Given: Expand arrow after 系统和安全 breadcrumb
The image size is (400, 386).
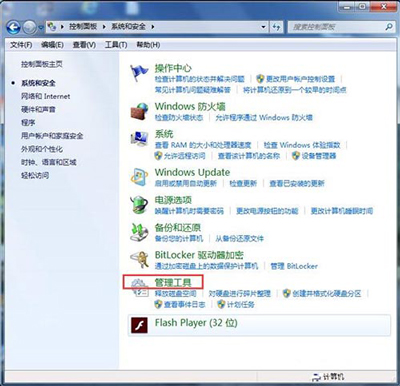Looking at the screenshot, I should click(153, 27).
